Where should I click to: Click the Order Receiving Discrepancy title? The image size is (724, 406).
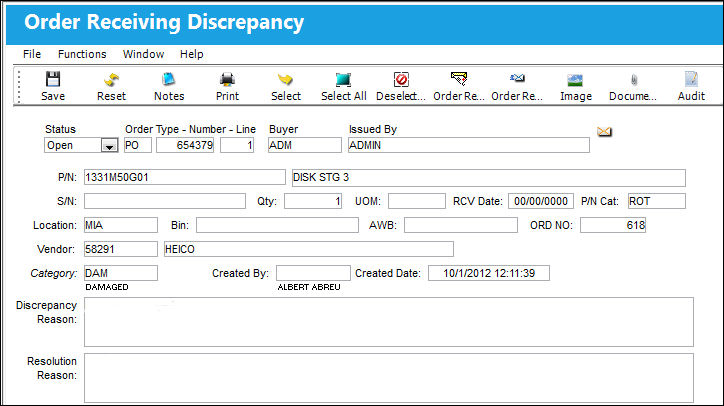coord(164,22)
